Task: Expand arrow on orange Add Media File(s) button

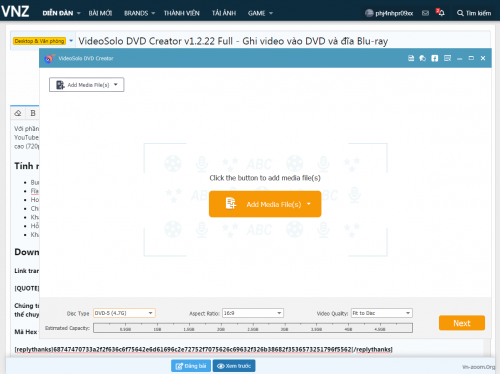Action: [x=309, y=204]
